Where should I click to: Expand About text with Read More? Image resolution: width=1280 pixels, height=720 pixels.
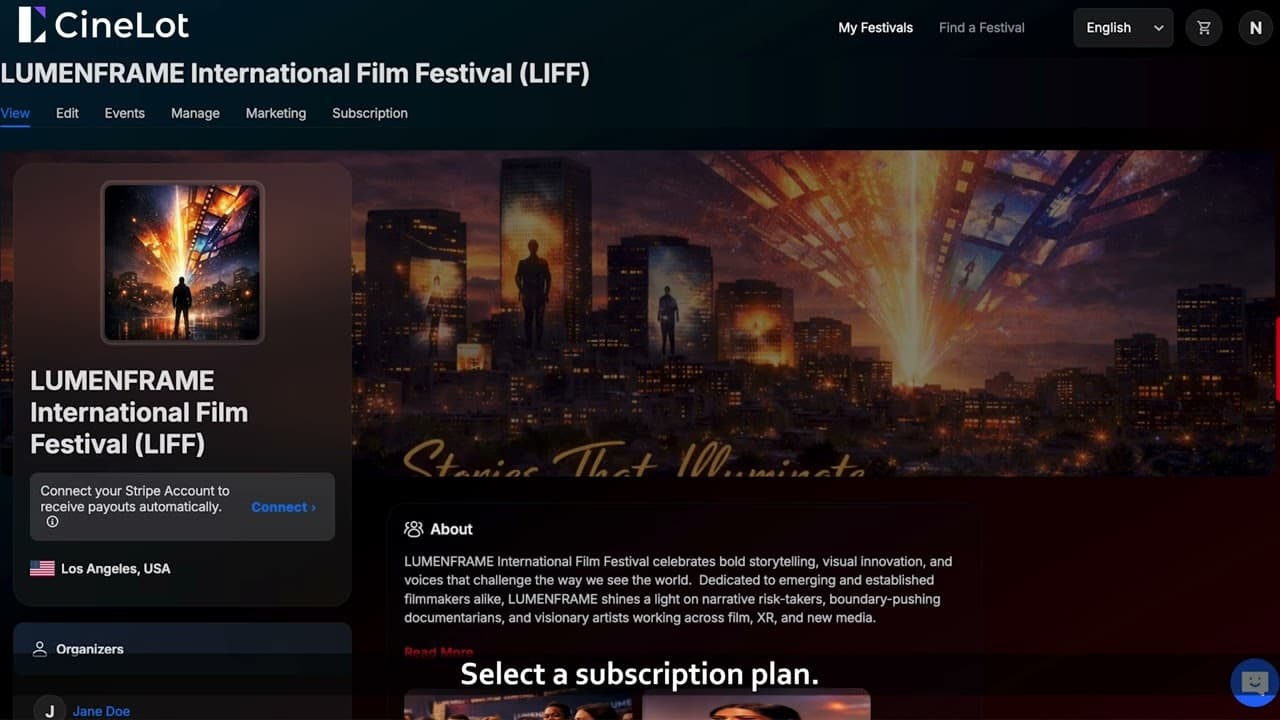[439, 651]
